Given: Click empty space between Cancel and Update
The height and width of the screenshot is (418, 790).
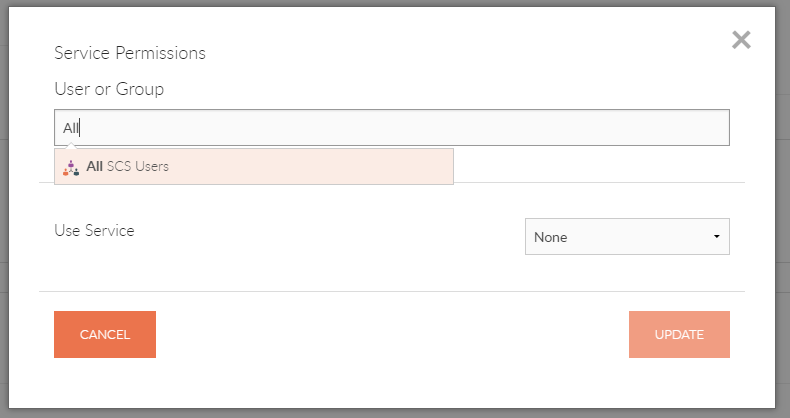Looking at the screenshot, I should (x=390, y=334).
